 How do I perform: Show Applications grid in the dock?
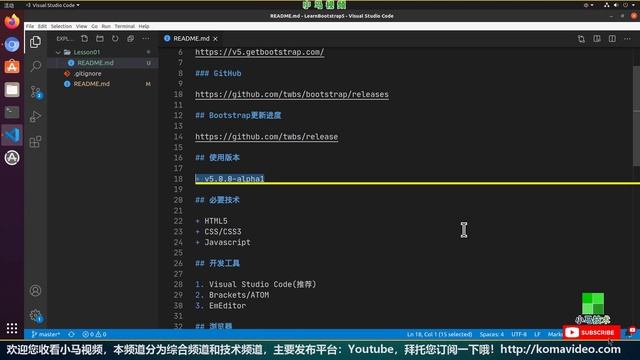pos(12,328)
